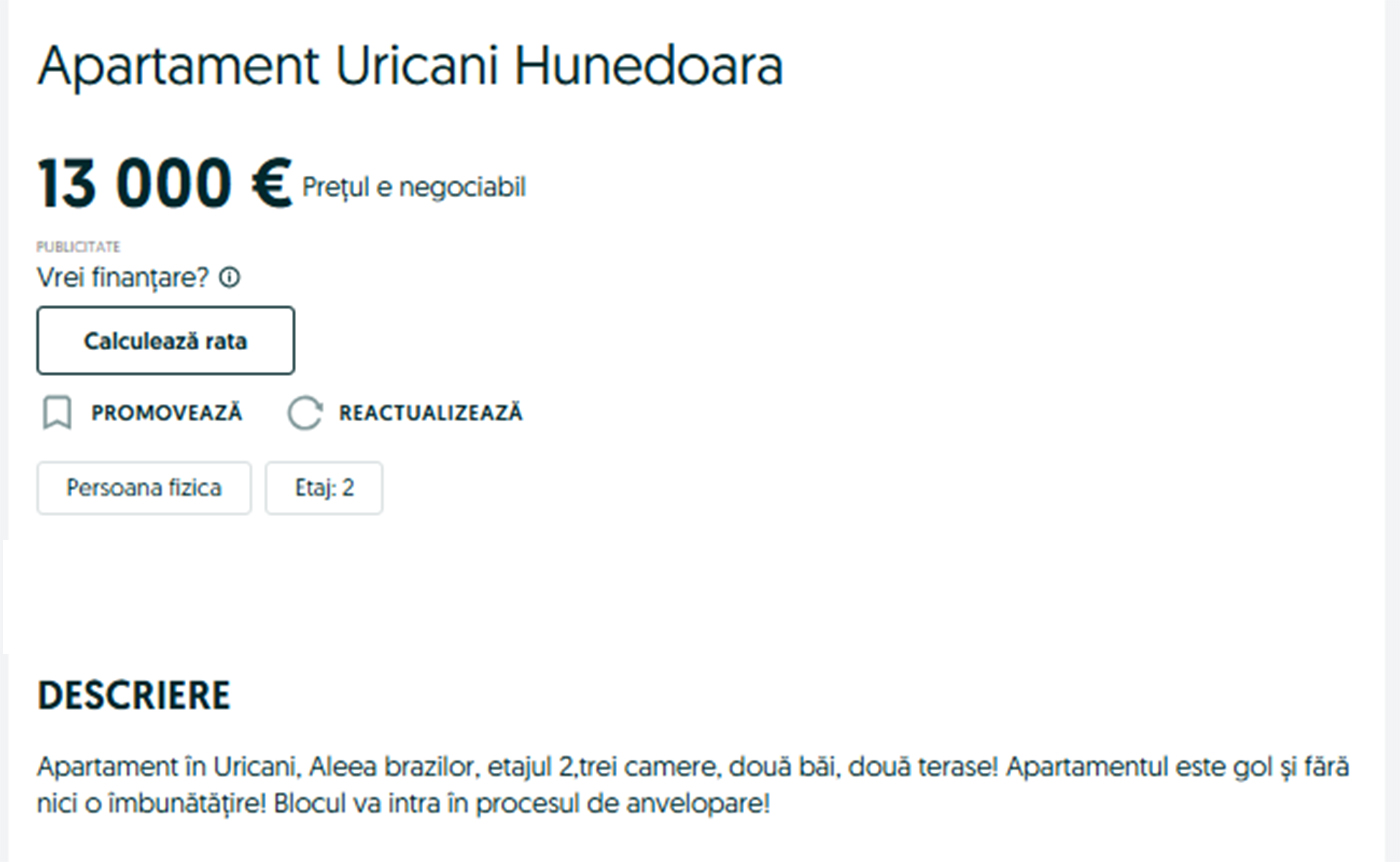Click the Apartament Uricani Hunedoara title
Image resolution: width=1400 pixels, height=862 pixels.
[x=410, y=67]
